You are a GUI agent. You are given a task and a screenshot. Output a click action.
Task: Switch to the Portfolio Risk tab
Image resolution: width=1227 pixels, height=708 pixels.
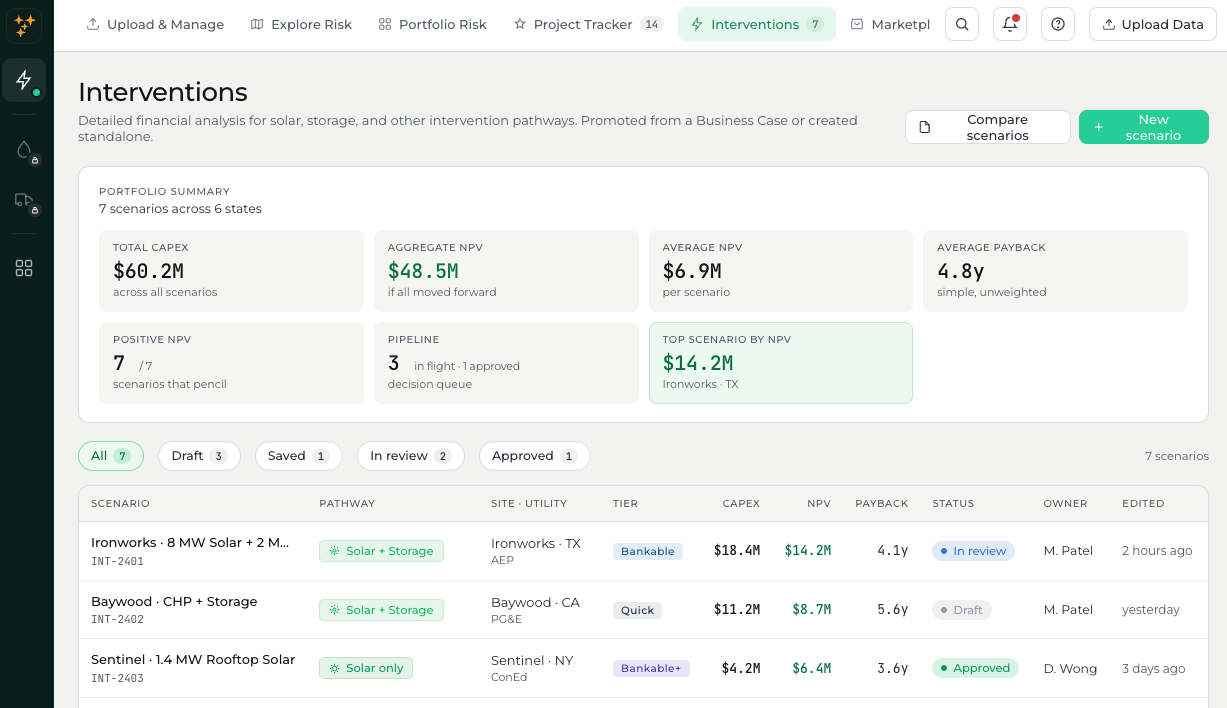pos(433,24)
